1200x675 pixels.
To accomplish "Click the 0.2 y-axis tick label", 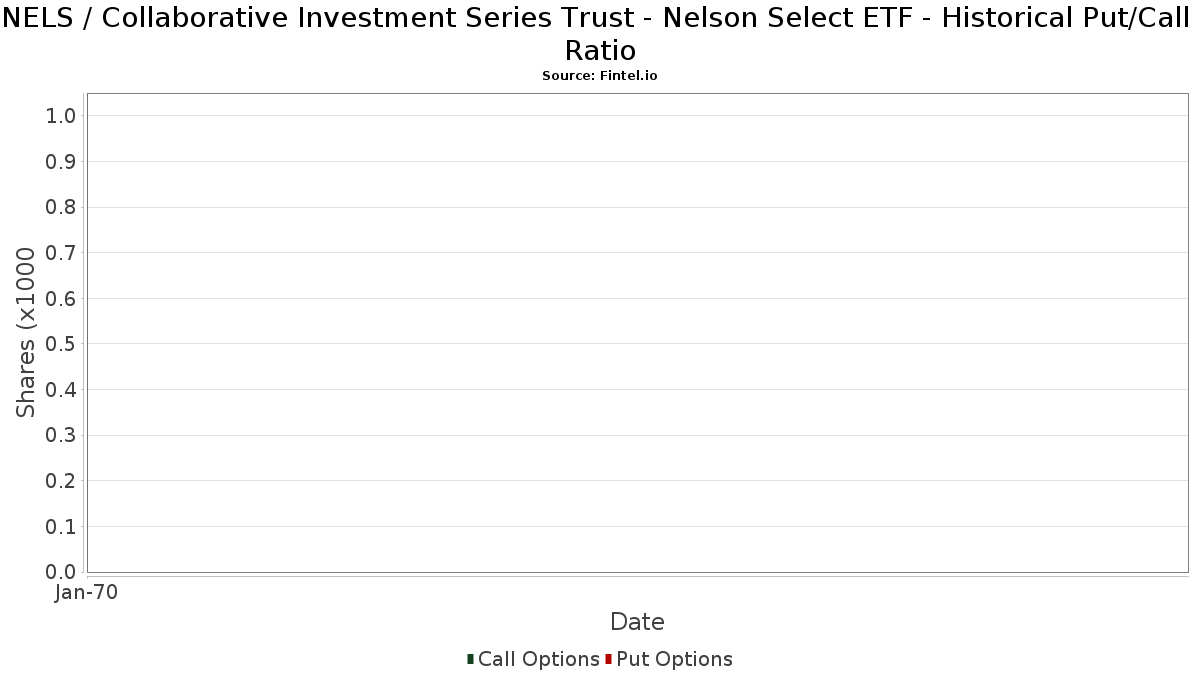I will pyautogui.click(x=61, y=481).
